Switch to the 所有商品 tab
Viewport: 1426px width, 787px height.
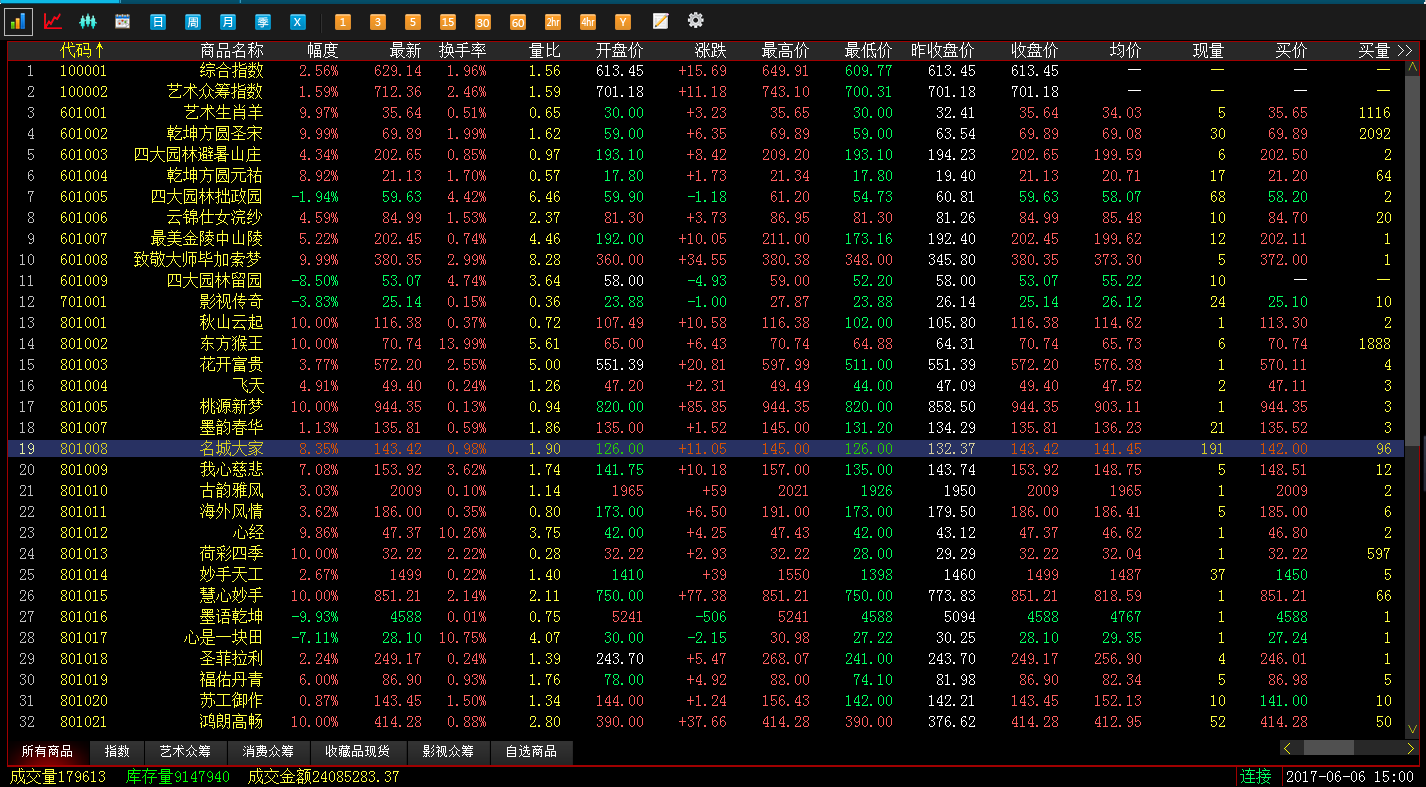(x=48, y=752)
